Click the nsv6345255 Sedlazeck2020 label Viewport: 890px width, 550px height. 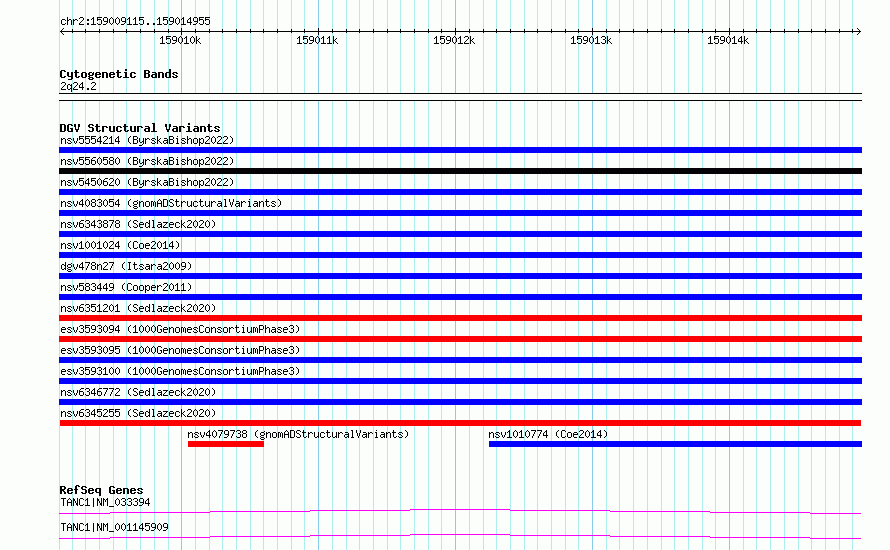[138, 413]
